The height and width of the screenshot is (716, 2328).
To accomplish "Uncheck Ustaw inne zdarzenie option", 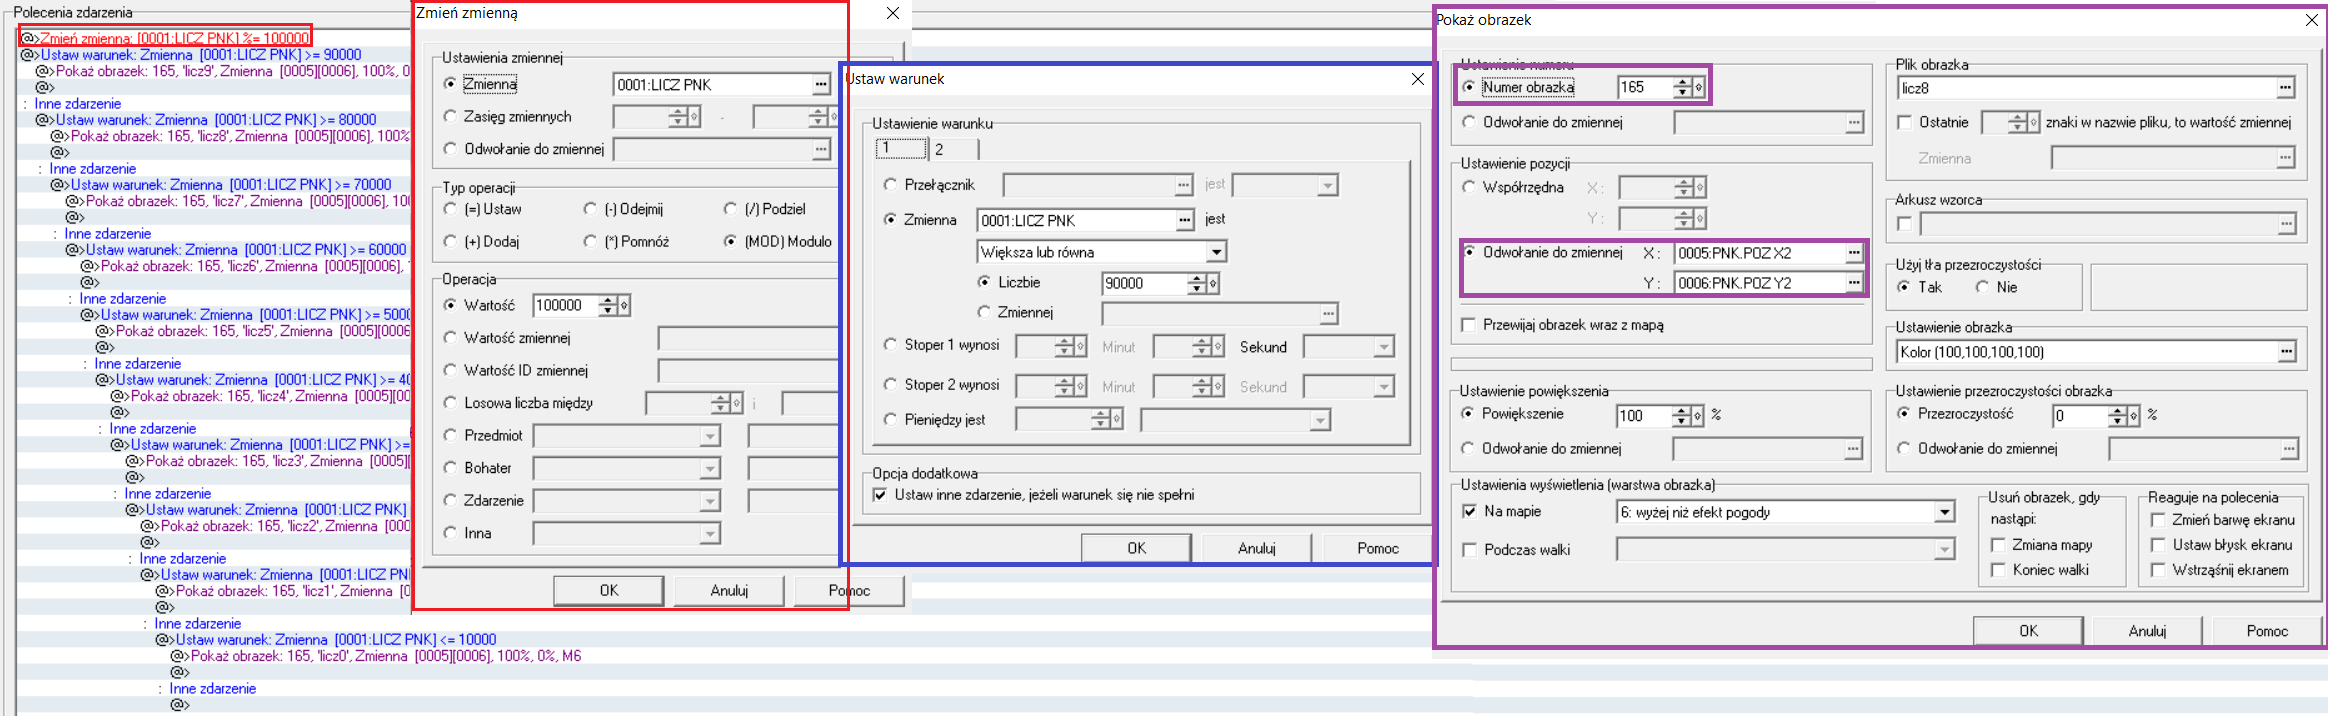I will point(880,495).
